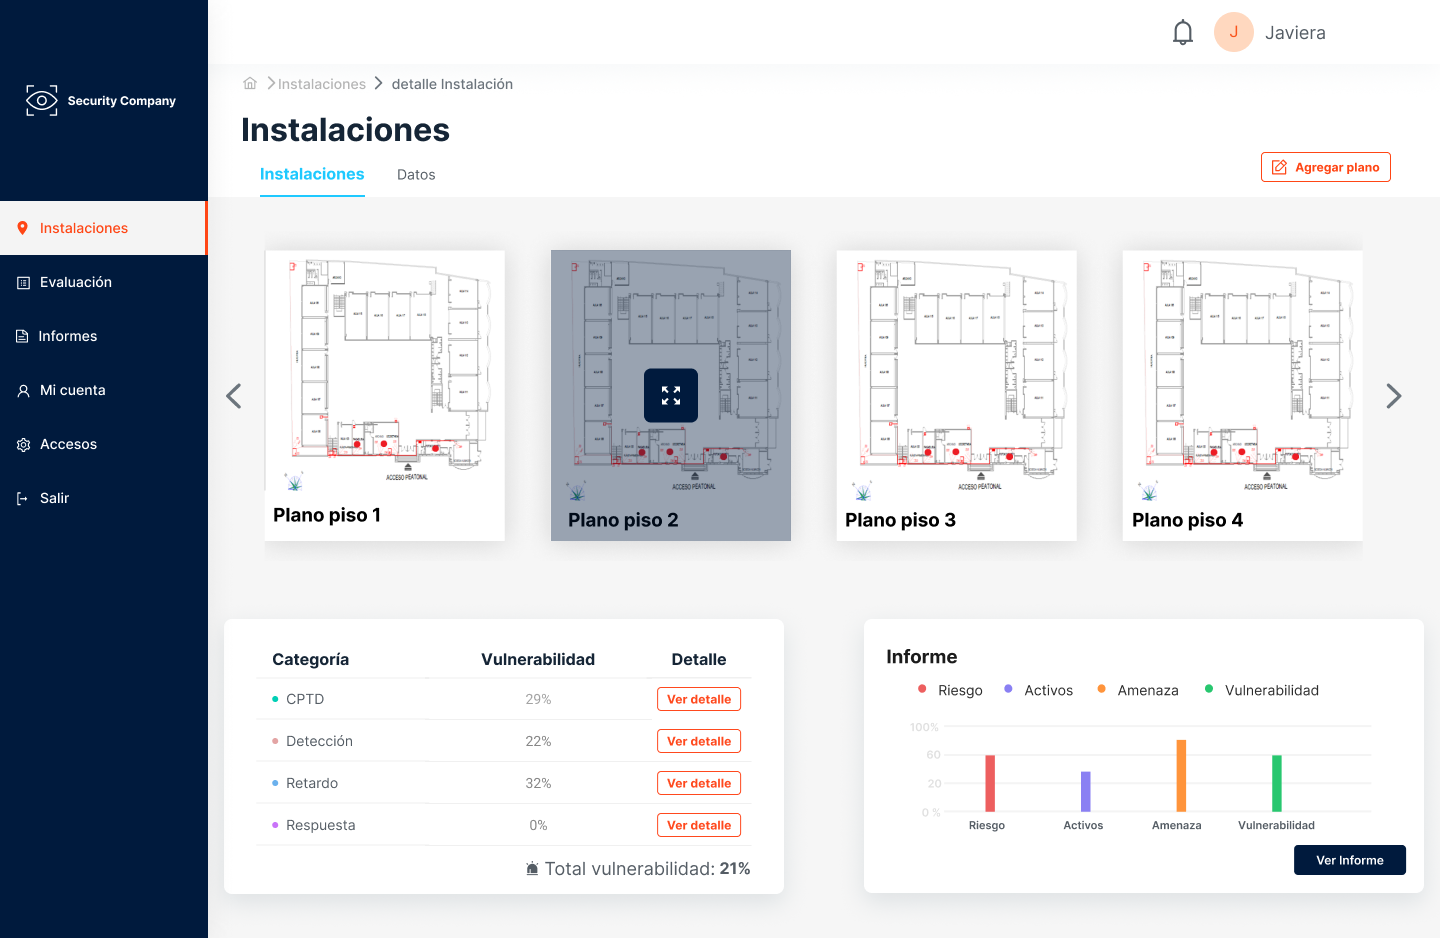Expand Plano piso 2 fullscreen icon

[x=671, y=395]
